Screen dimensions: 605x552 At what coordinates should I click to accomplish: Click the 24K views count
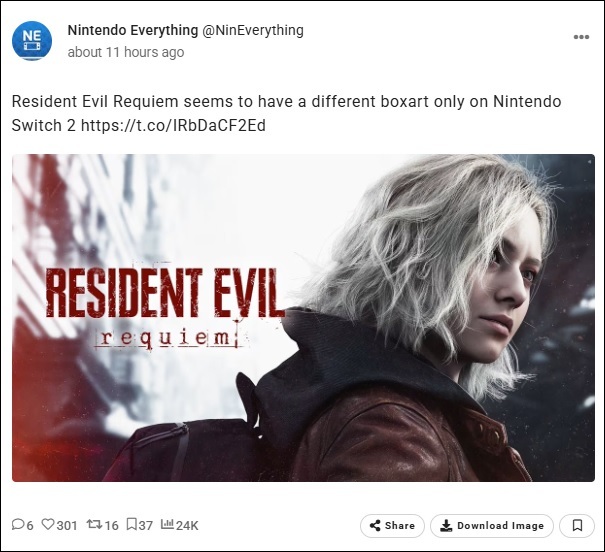click(x=187, y=525)
